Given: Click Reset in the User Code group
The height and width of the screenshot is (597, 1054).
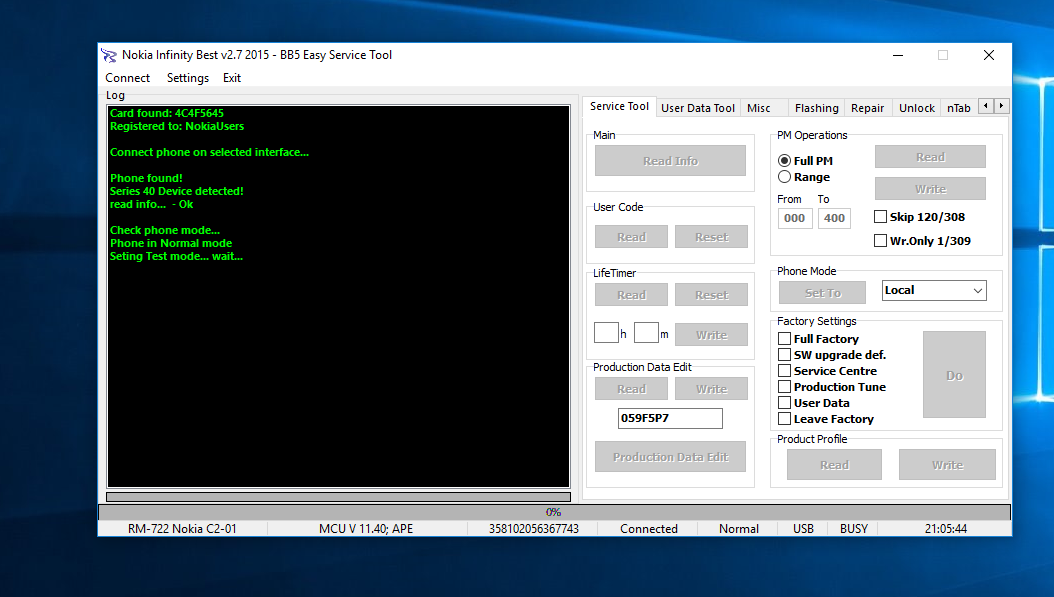Looking at the screenshot, I should click(711, 237).
